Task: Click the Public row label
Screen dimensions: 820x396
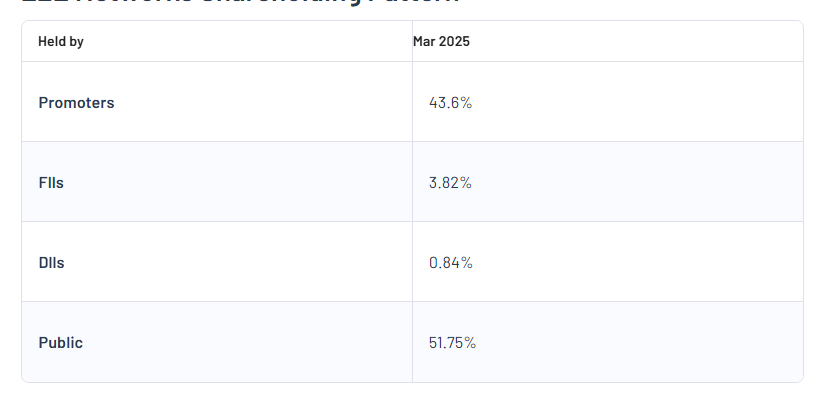Action: (x=61, y=343)
